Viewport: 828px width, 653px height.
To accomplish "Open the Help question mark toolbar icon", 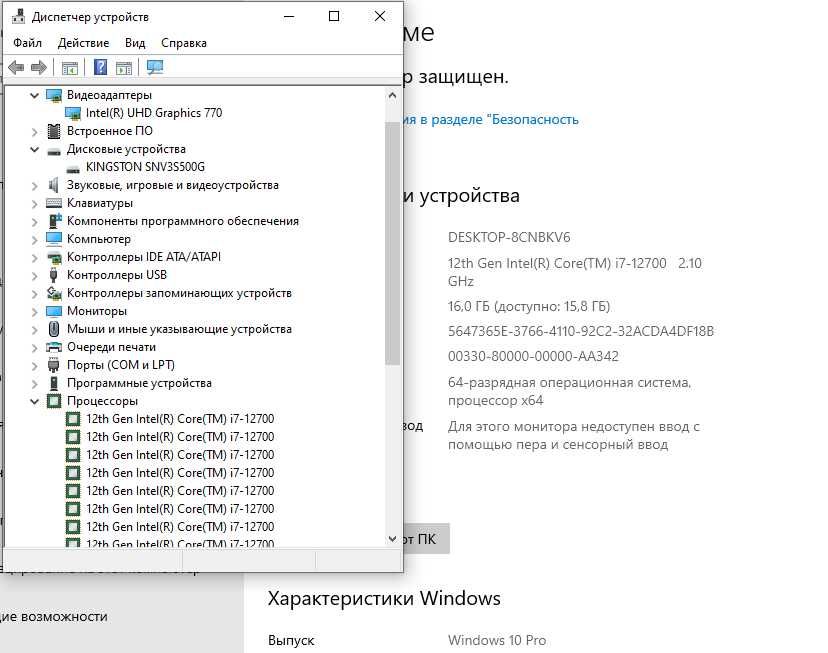I will point(100,67).
